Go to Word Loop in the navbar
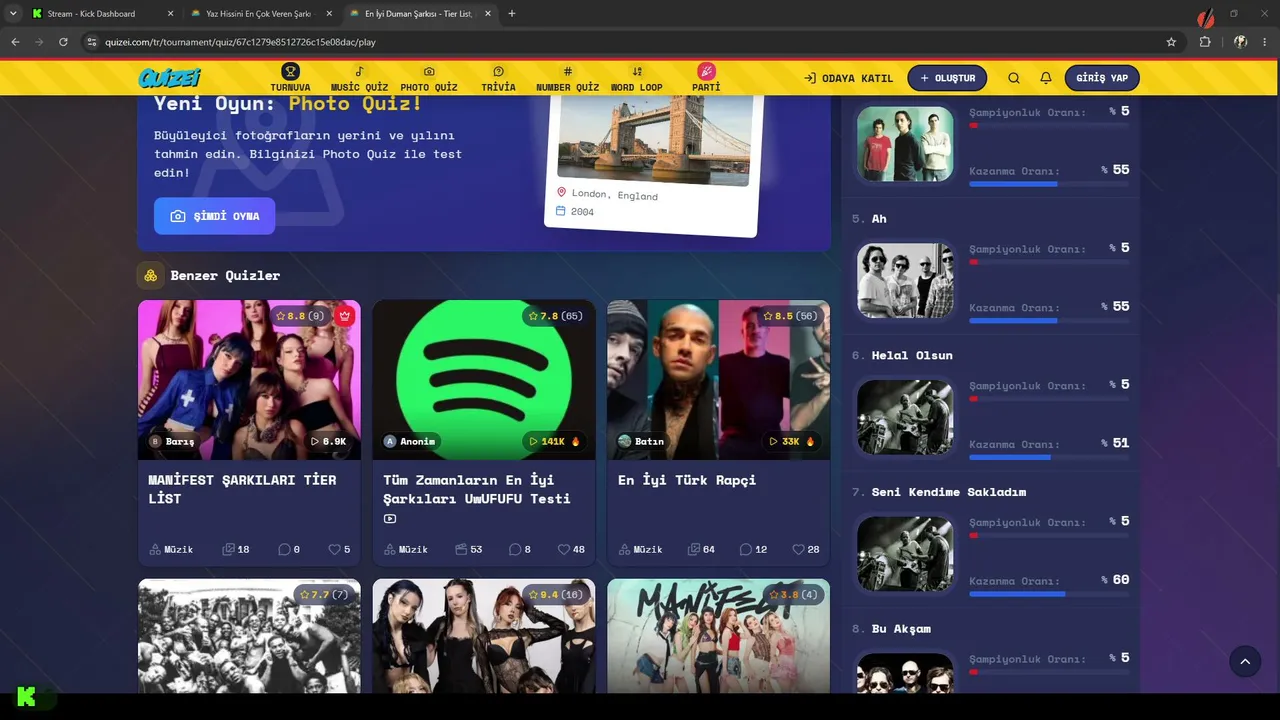The height and width of the screenshot is (720, 1280). click(x=637, y=78)
